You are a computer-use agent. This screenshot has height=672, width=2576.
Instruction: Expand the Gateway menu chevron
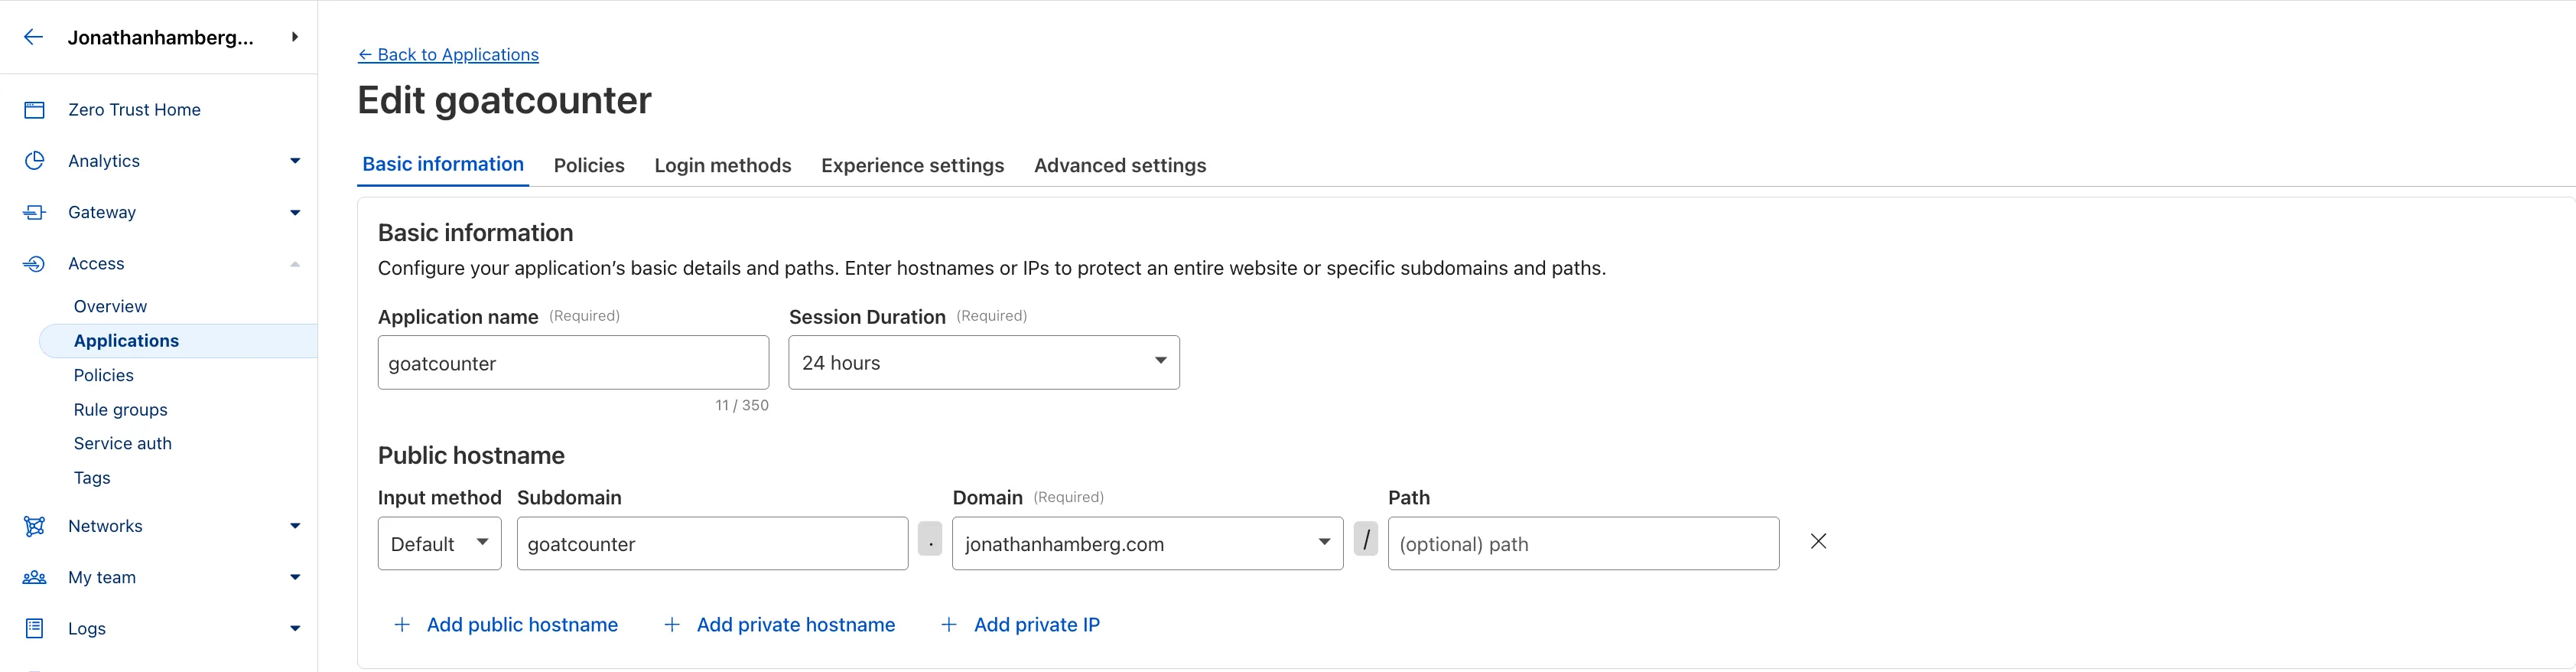295,212
